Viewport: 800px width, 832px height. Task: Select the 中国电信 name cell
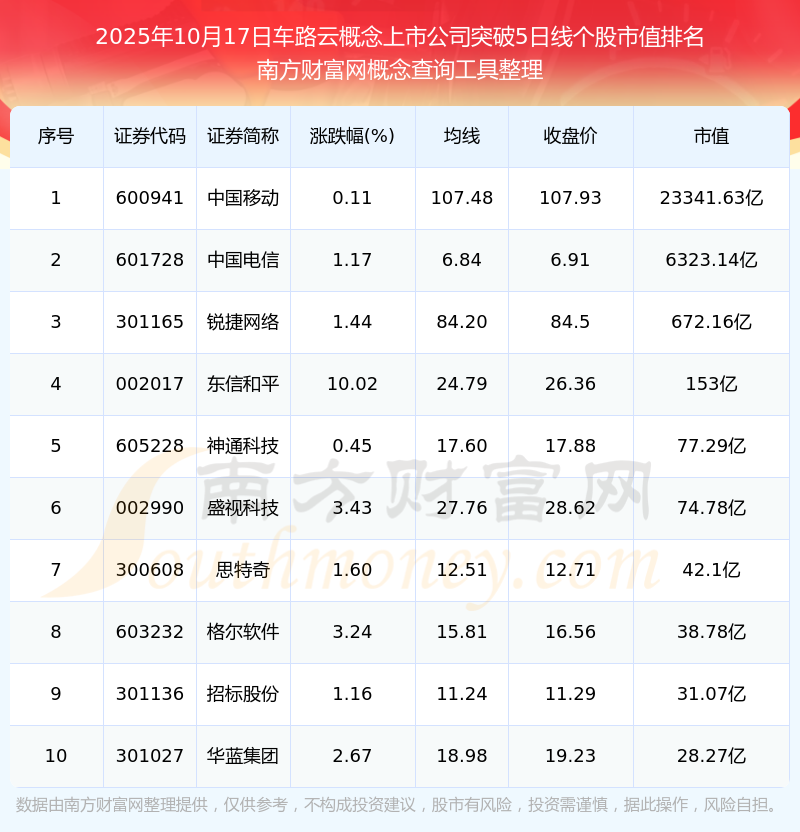(243, 260)
